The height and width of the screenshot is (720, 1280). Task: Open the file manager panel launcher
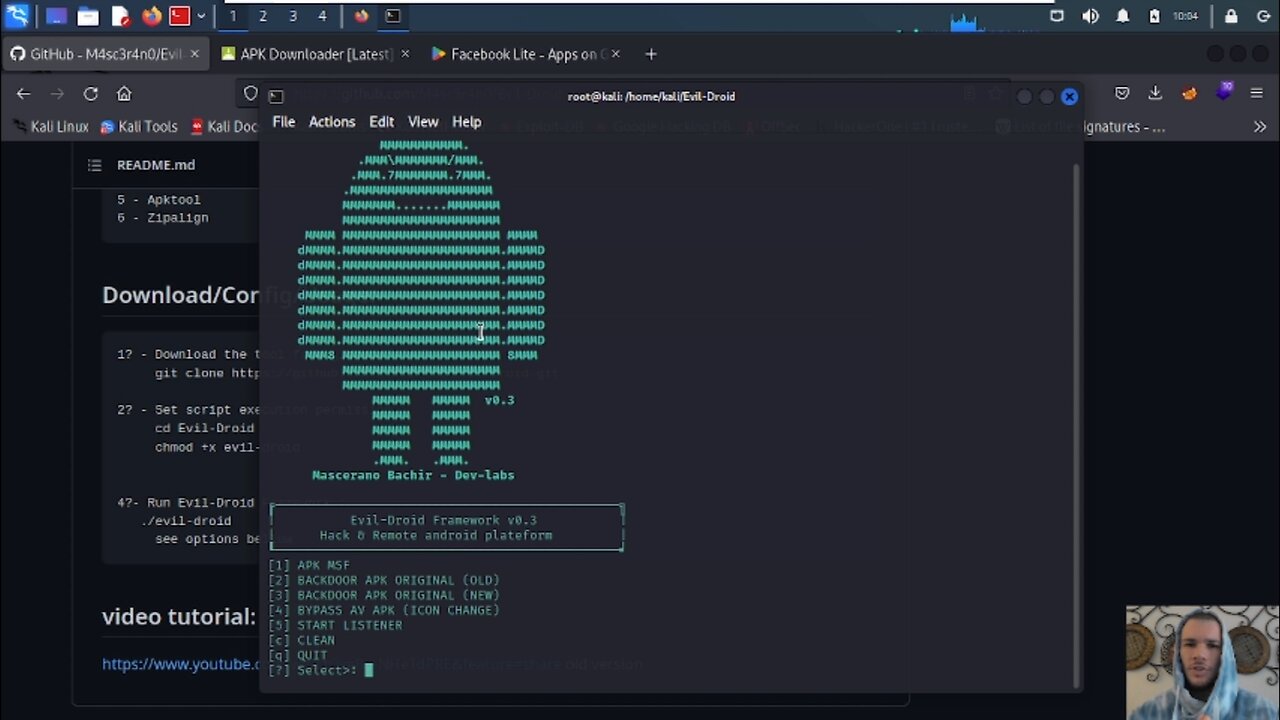tap(88, 16)
